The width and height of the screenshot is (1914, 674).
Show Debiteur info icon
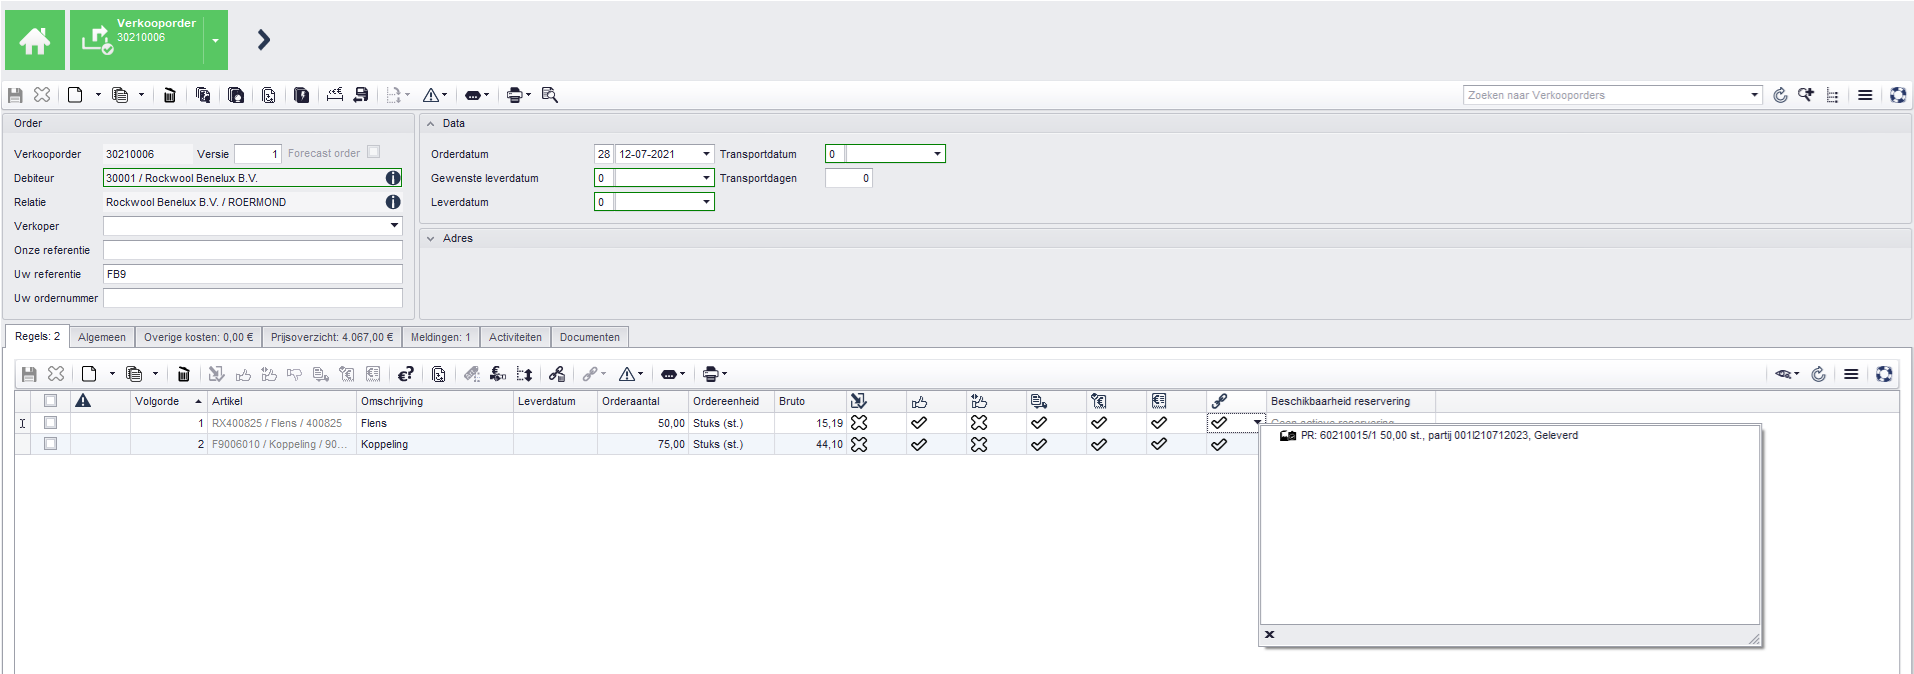click(x=393, y=178)
